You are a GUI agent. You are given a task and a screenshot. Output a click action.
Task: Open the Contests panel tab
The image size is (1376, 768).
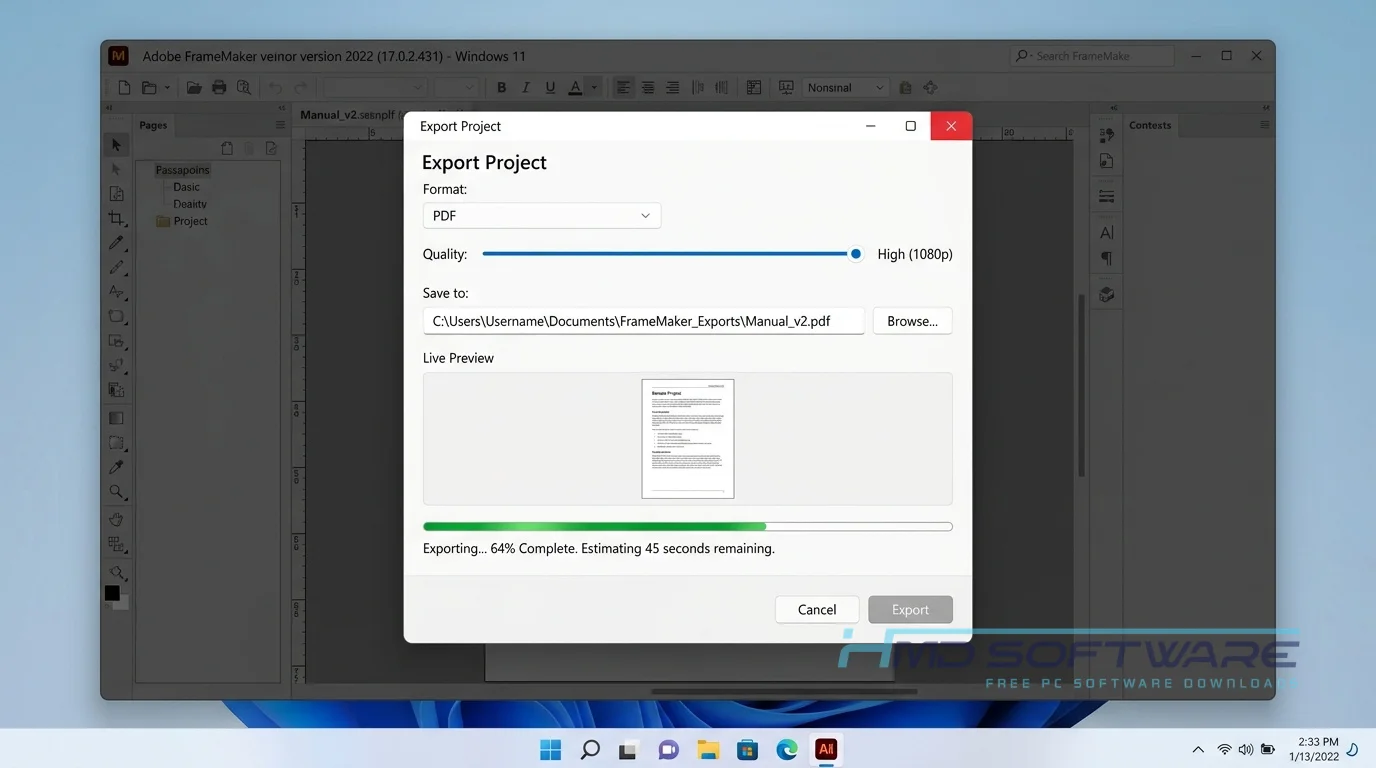click(x=1150, y=125)
